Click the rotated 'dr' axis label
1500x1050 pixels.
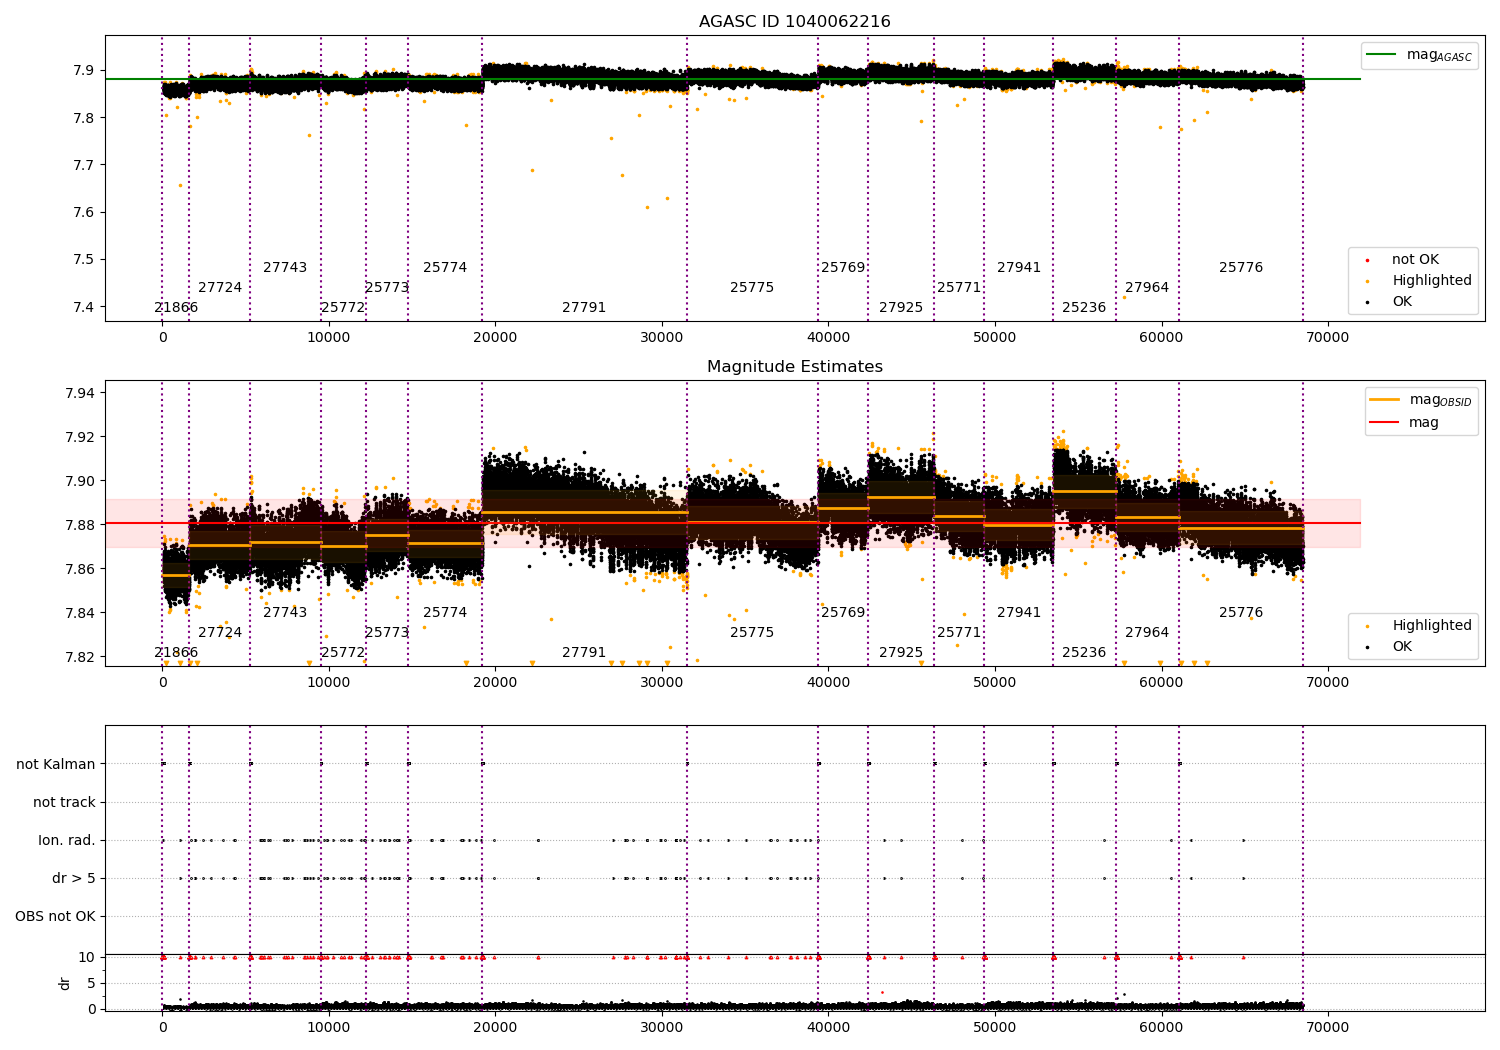coord(65,983)
